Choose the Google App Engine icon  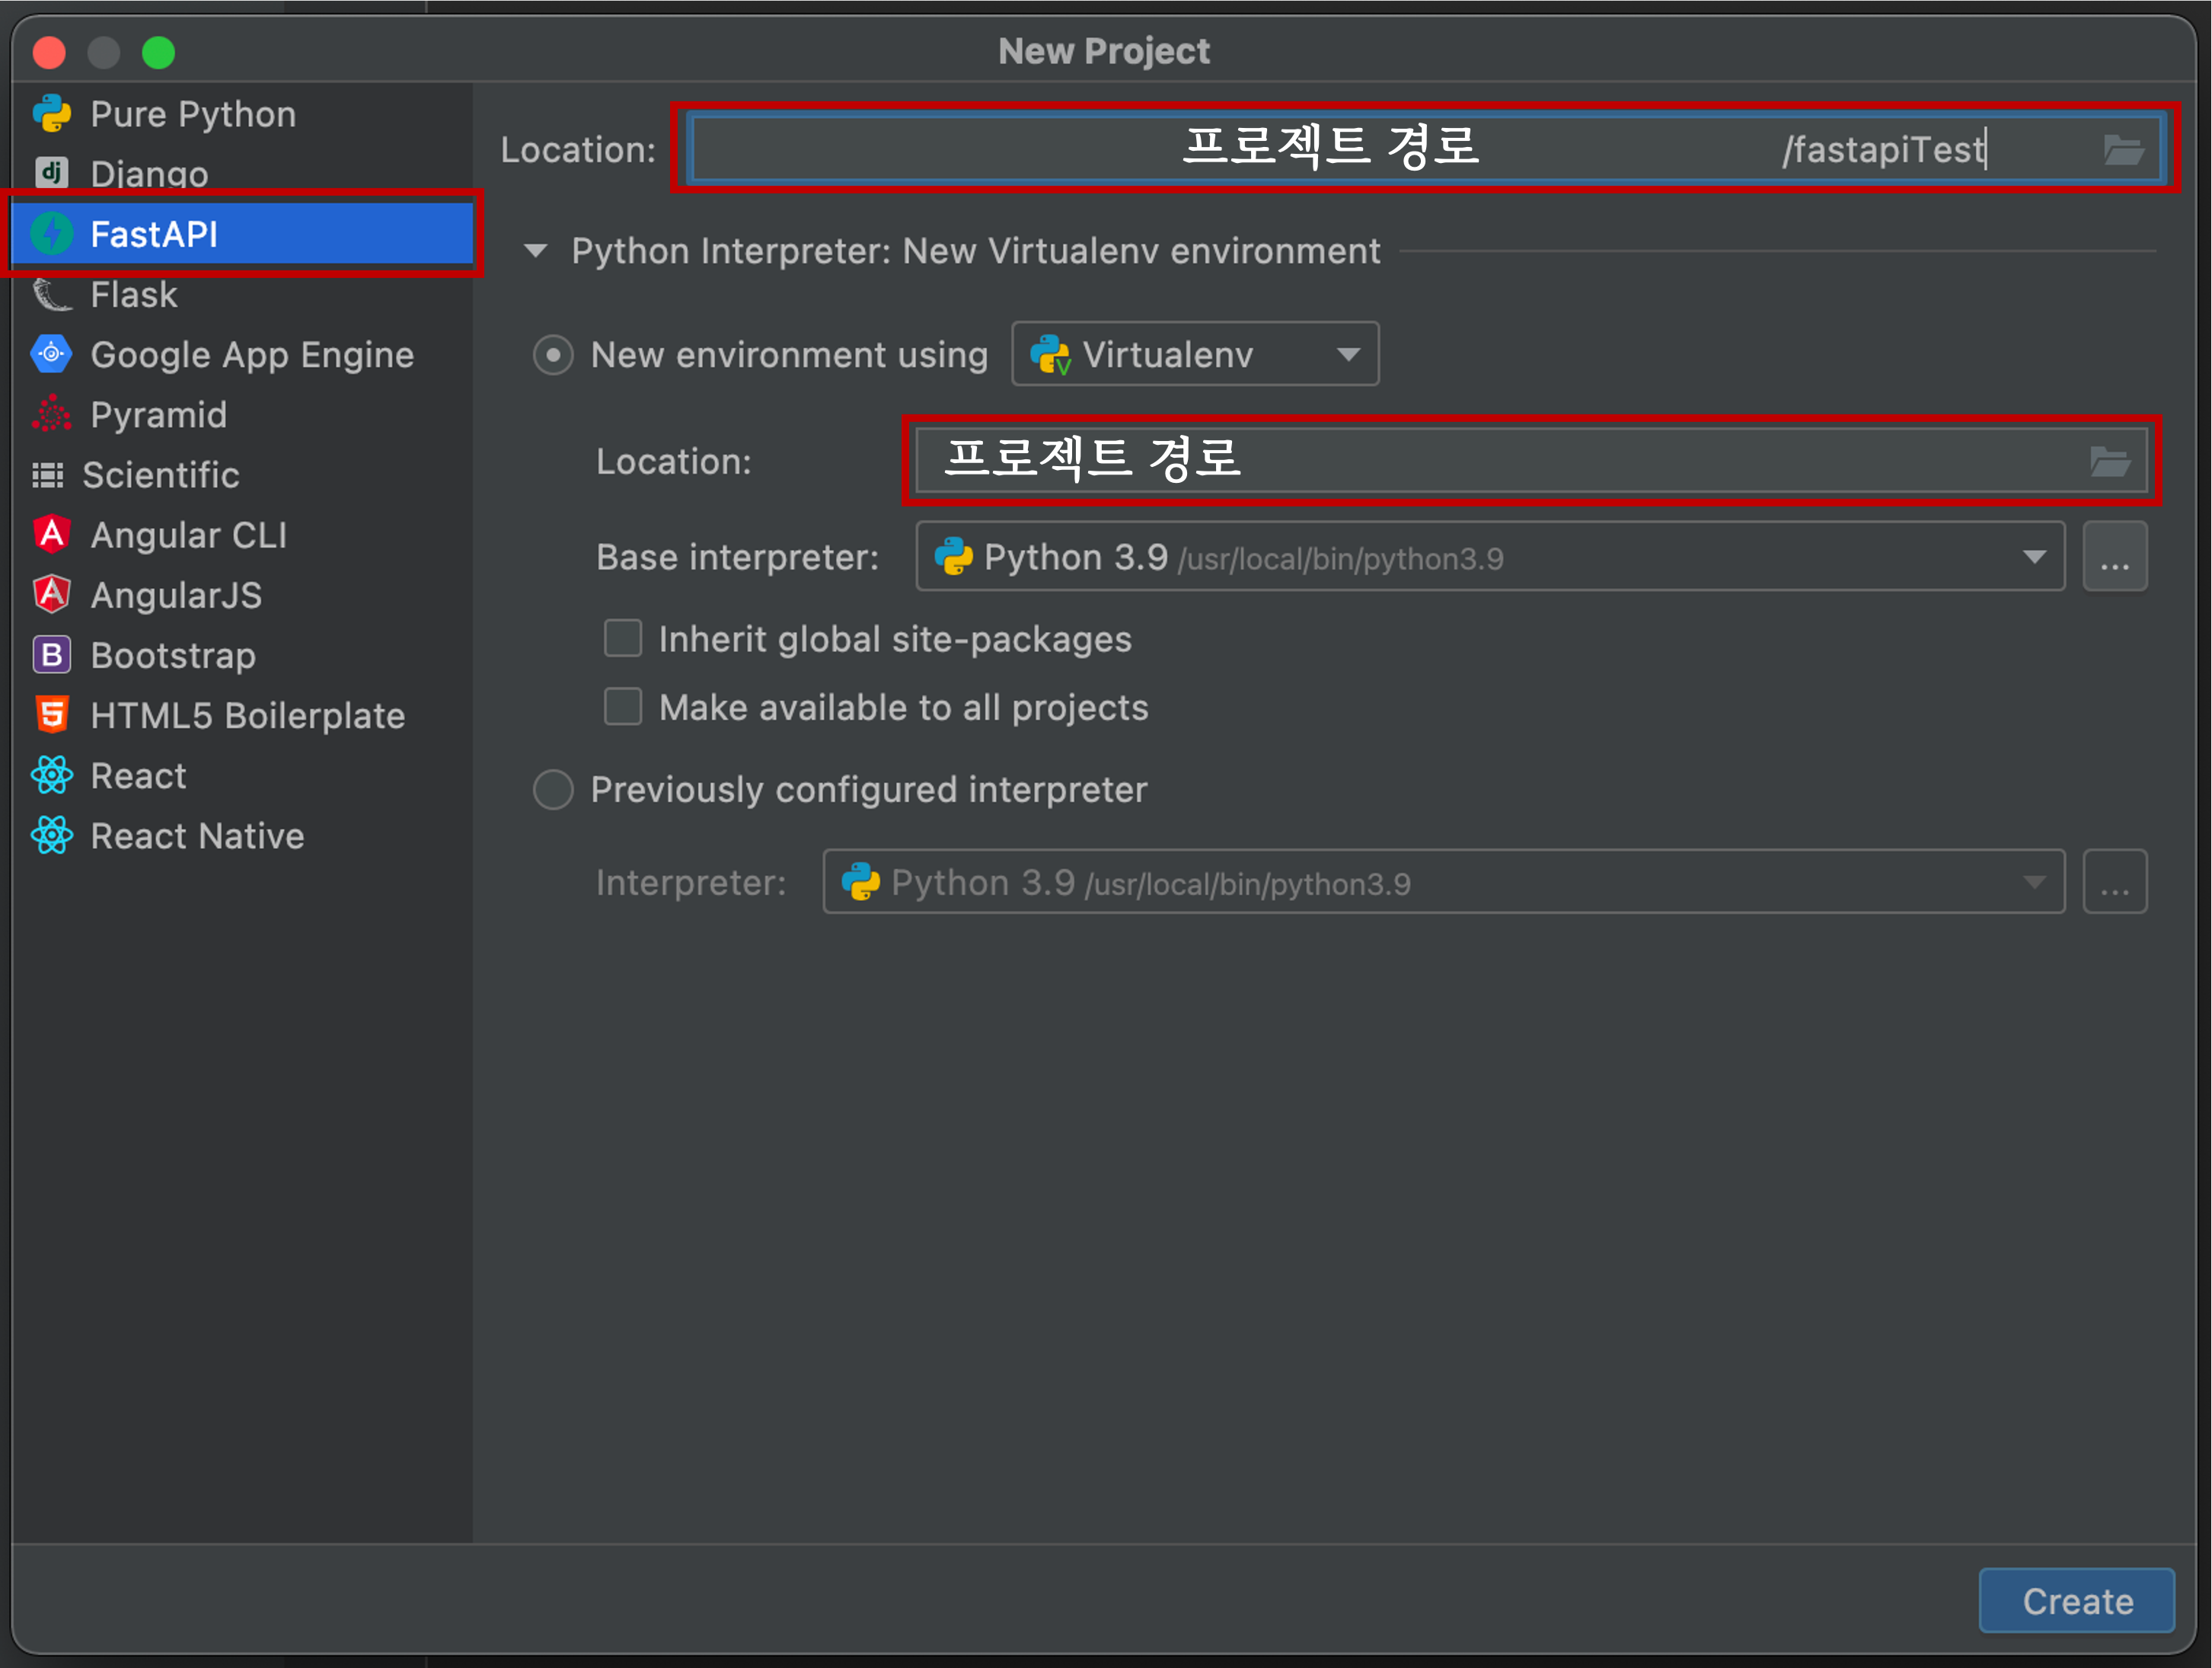click(x=52, y=355)
